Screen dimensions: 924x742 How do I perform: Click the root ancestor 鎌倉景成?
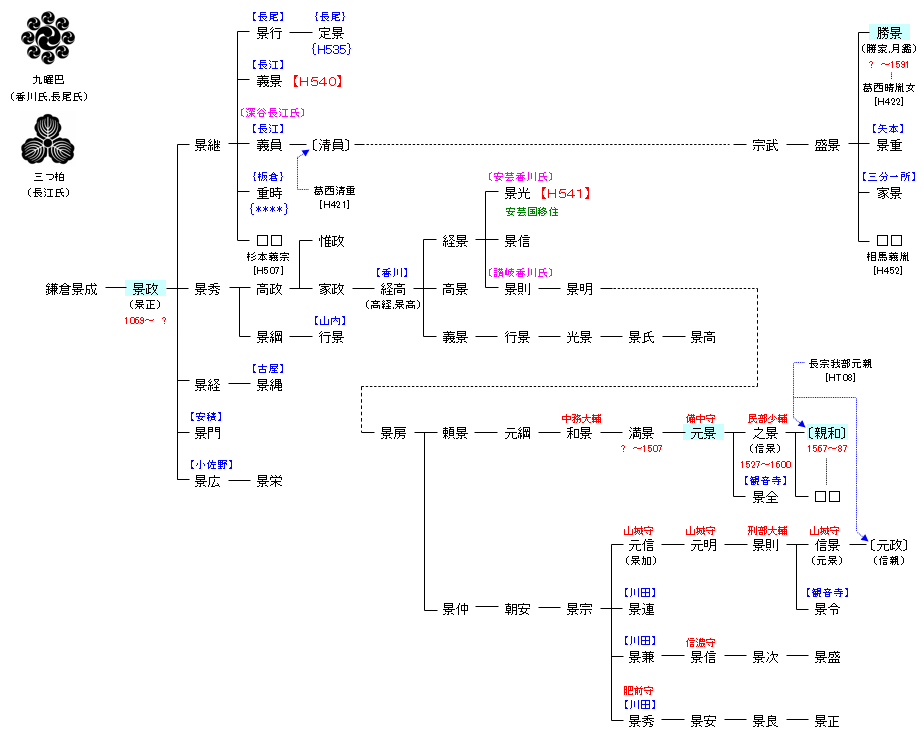coord(72,289)
